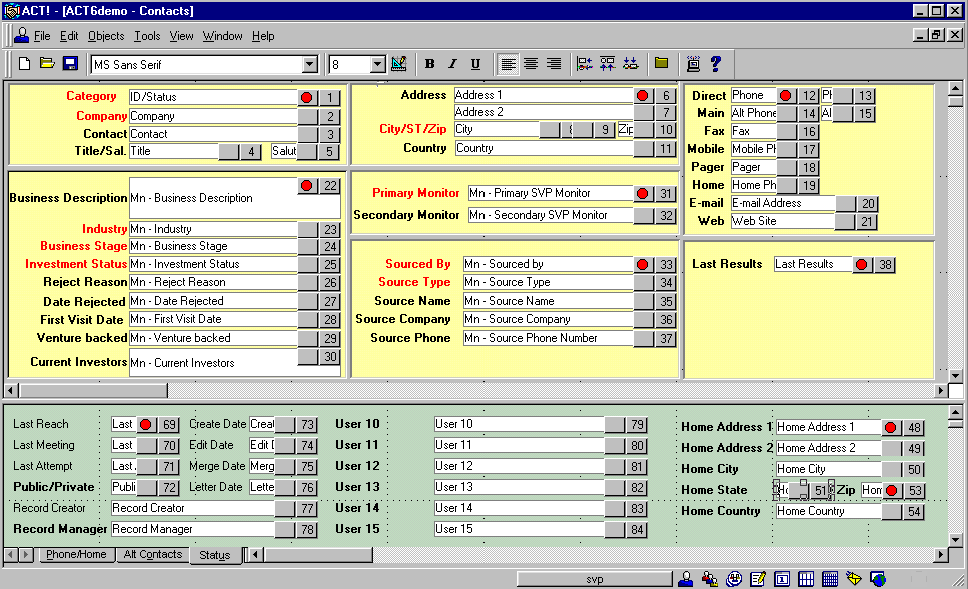This screenshot has height=589, width=968.
Task: Toggle underline formatting
Action: (475, 64)
